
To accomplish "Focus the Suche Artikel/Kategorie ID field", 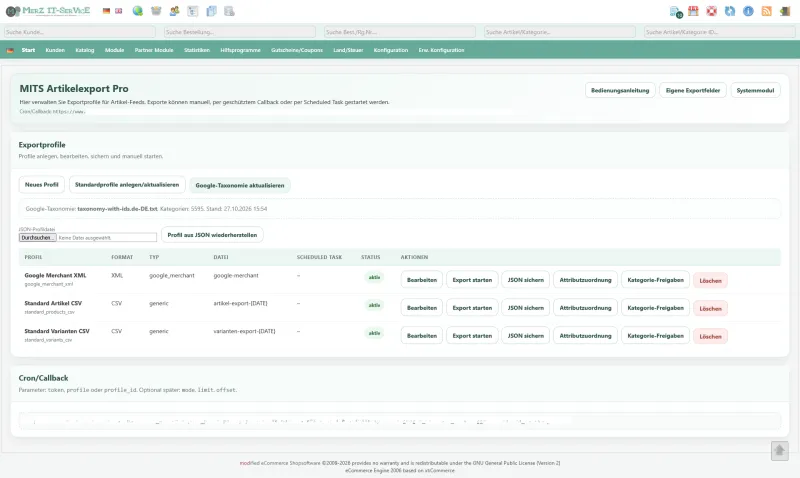I will point(720,32).
